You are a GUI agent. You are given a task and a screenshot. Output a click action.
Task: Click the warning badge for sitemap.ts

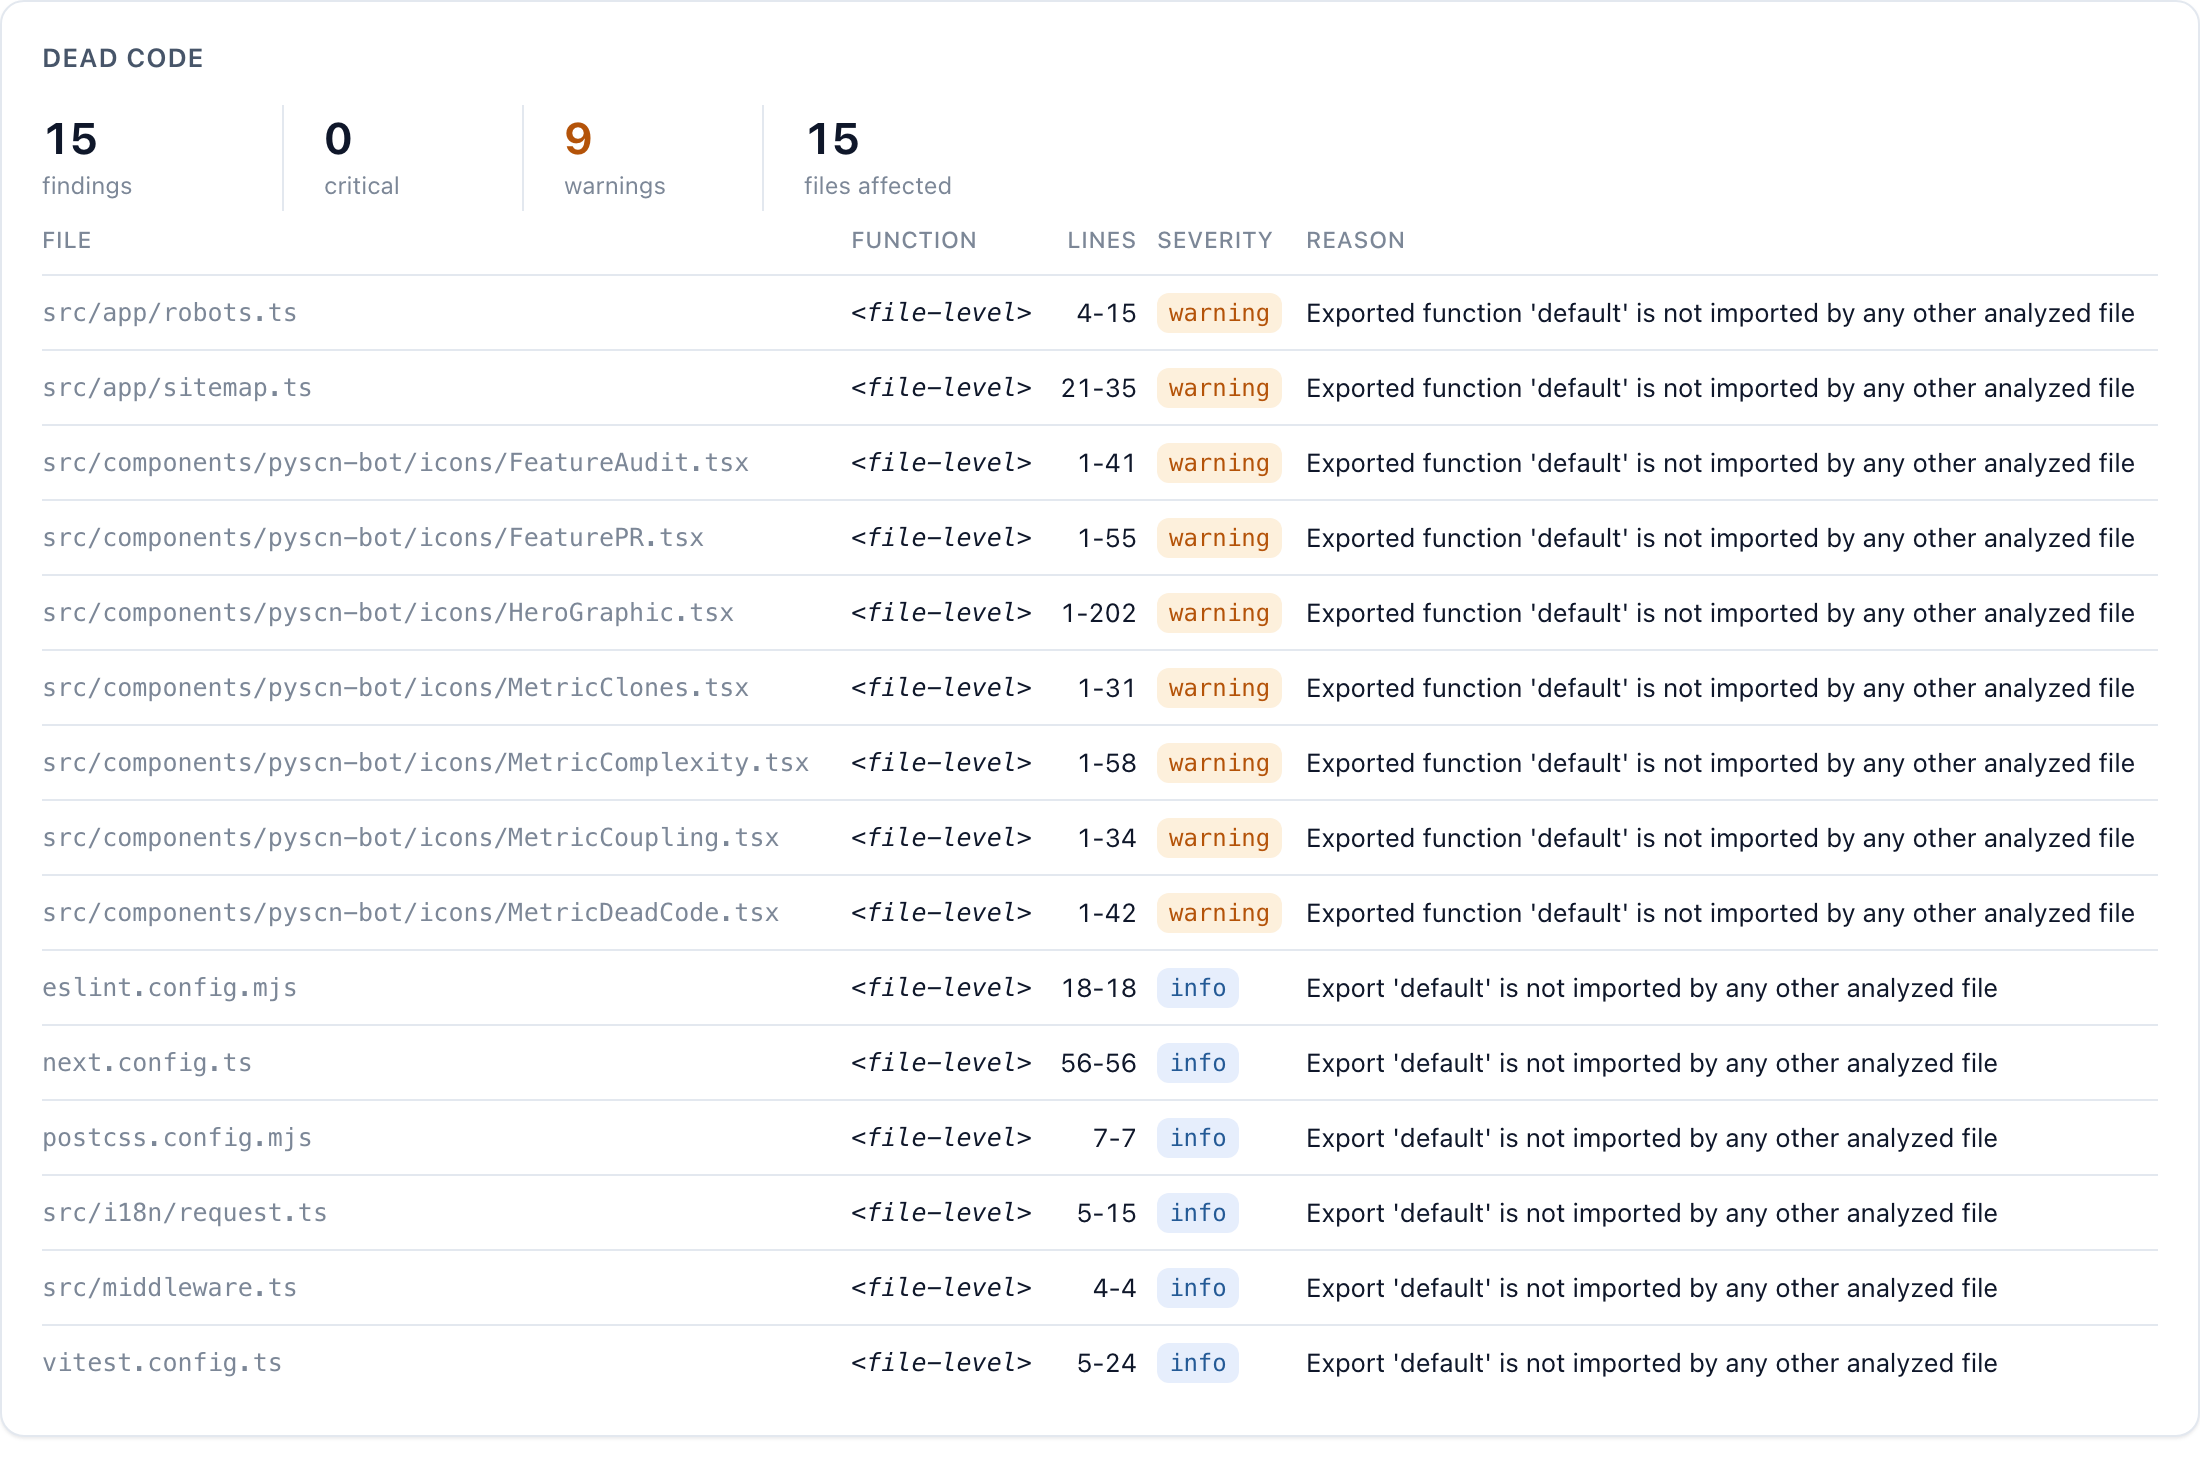click(x=1219, y=388)
